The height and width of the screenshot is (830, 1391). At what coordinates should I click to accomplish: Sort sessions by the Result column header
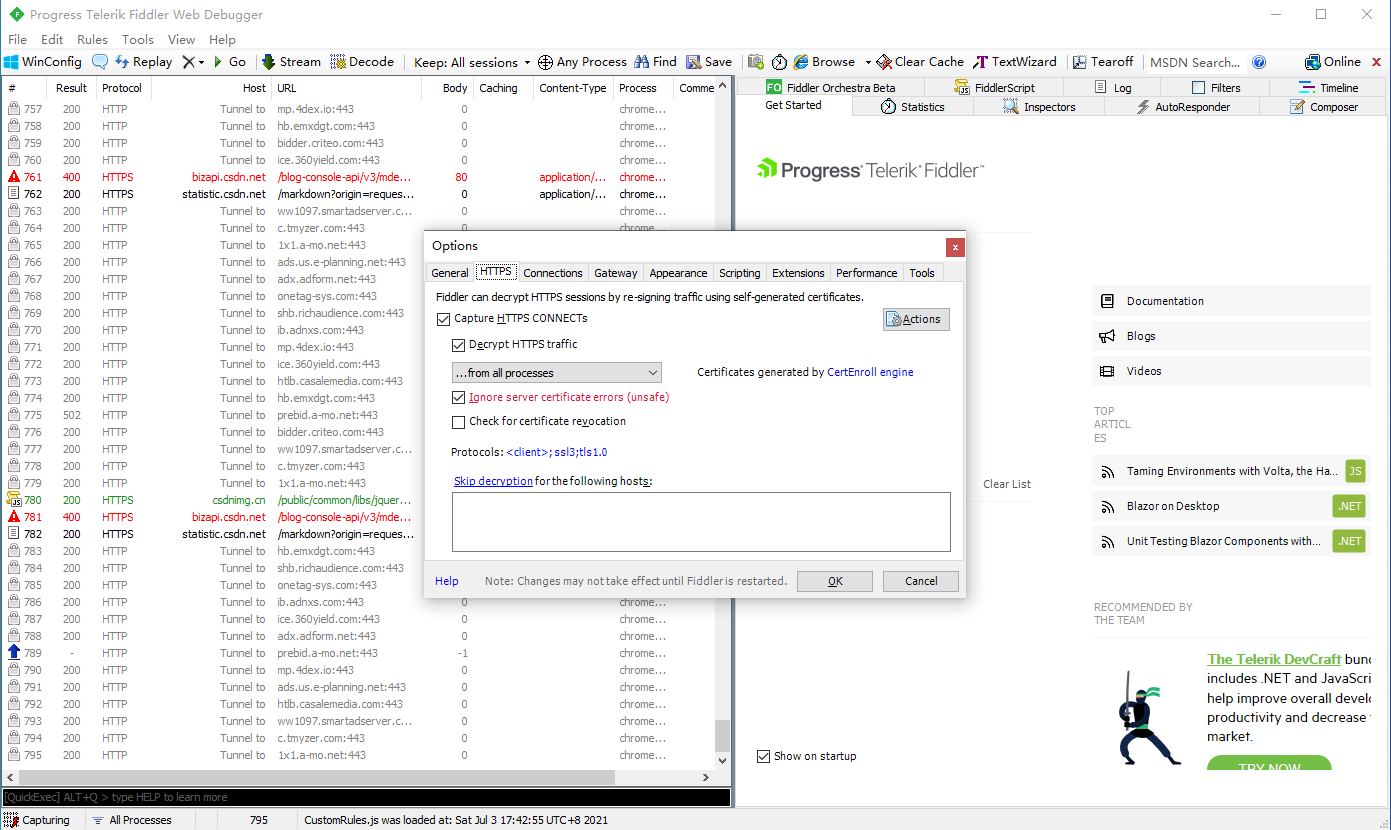pos(72,88)
